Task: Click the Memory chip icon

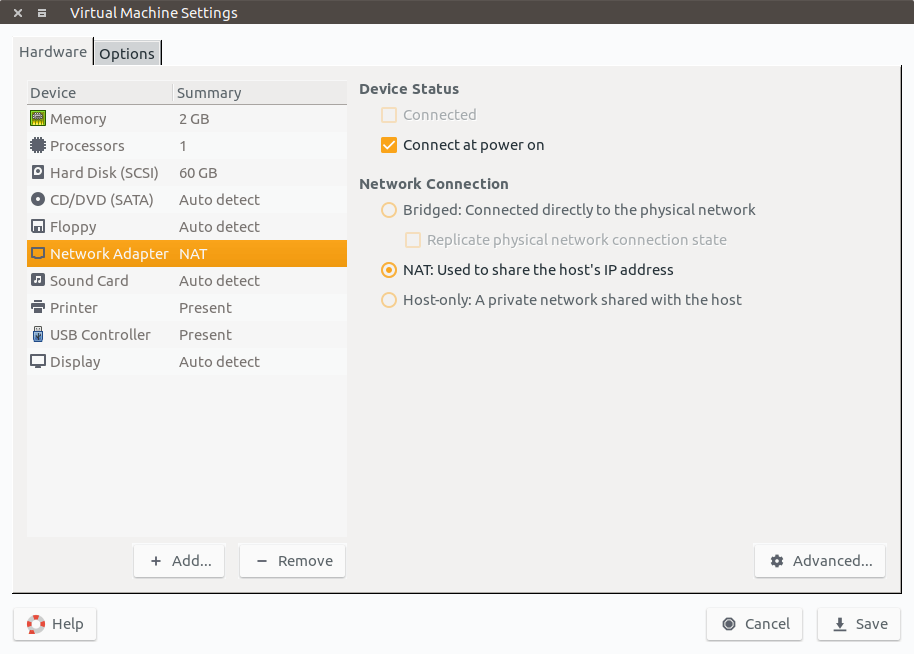Action: pyautogui.click(x=38, y=118)
